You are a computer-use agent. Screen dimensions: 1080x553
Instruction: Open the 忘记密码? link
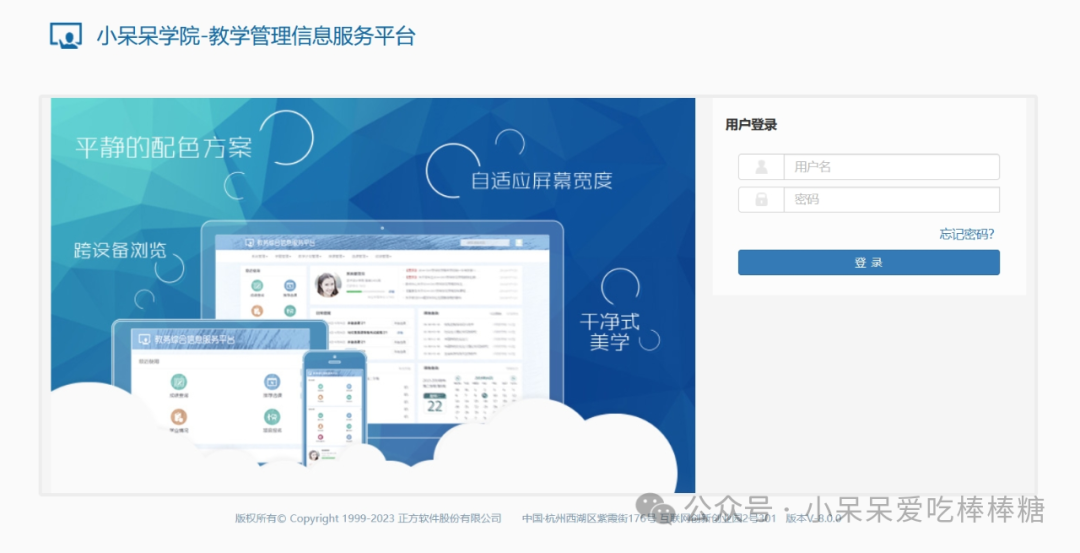point(966,234)
